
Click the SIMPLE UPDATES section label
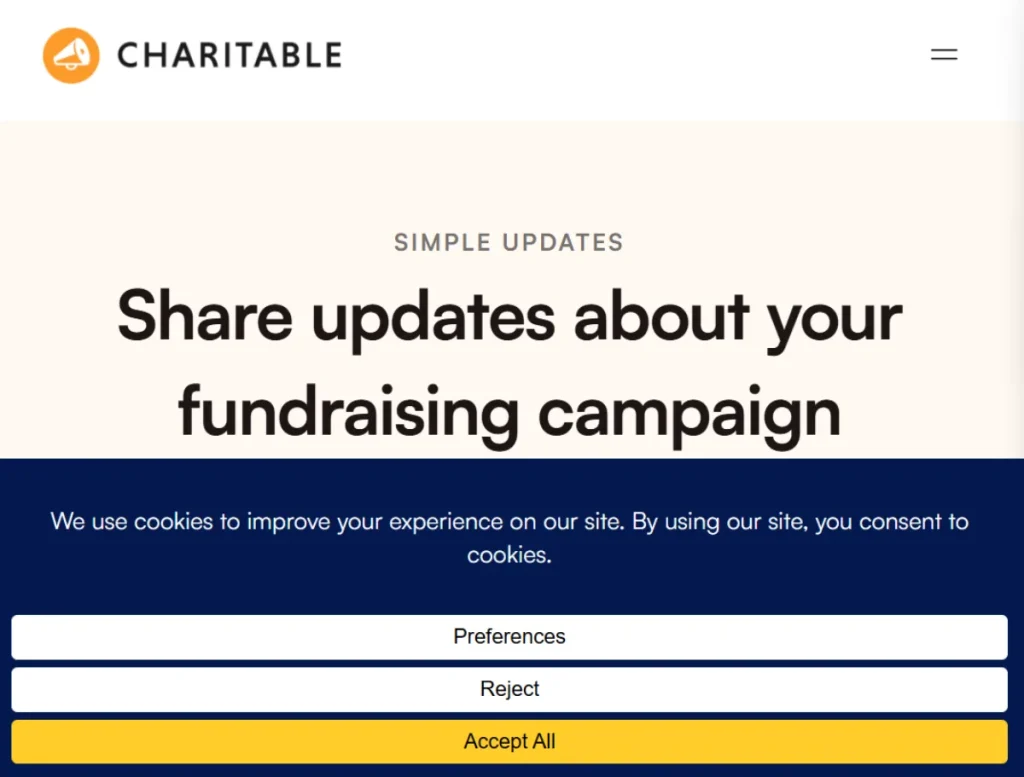[x=509, y=242]
